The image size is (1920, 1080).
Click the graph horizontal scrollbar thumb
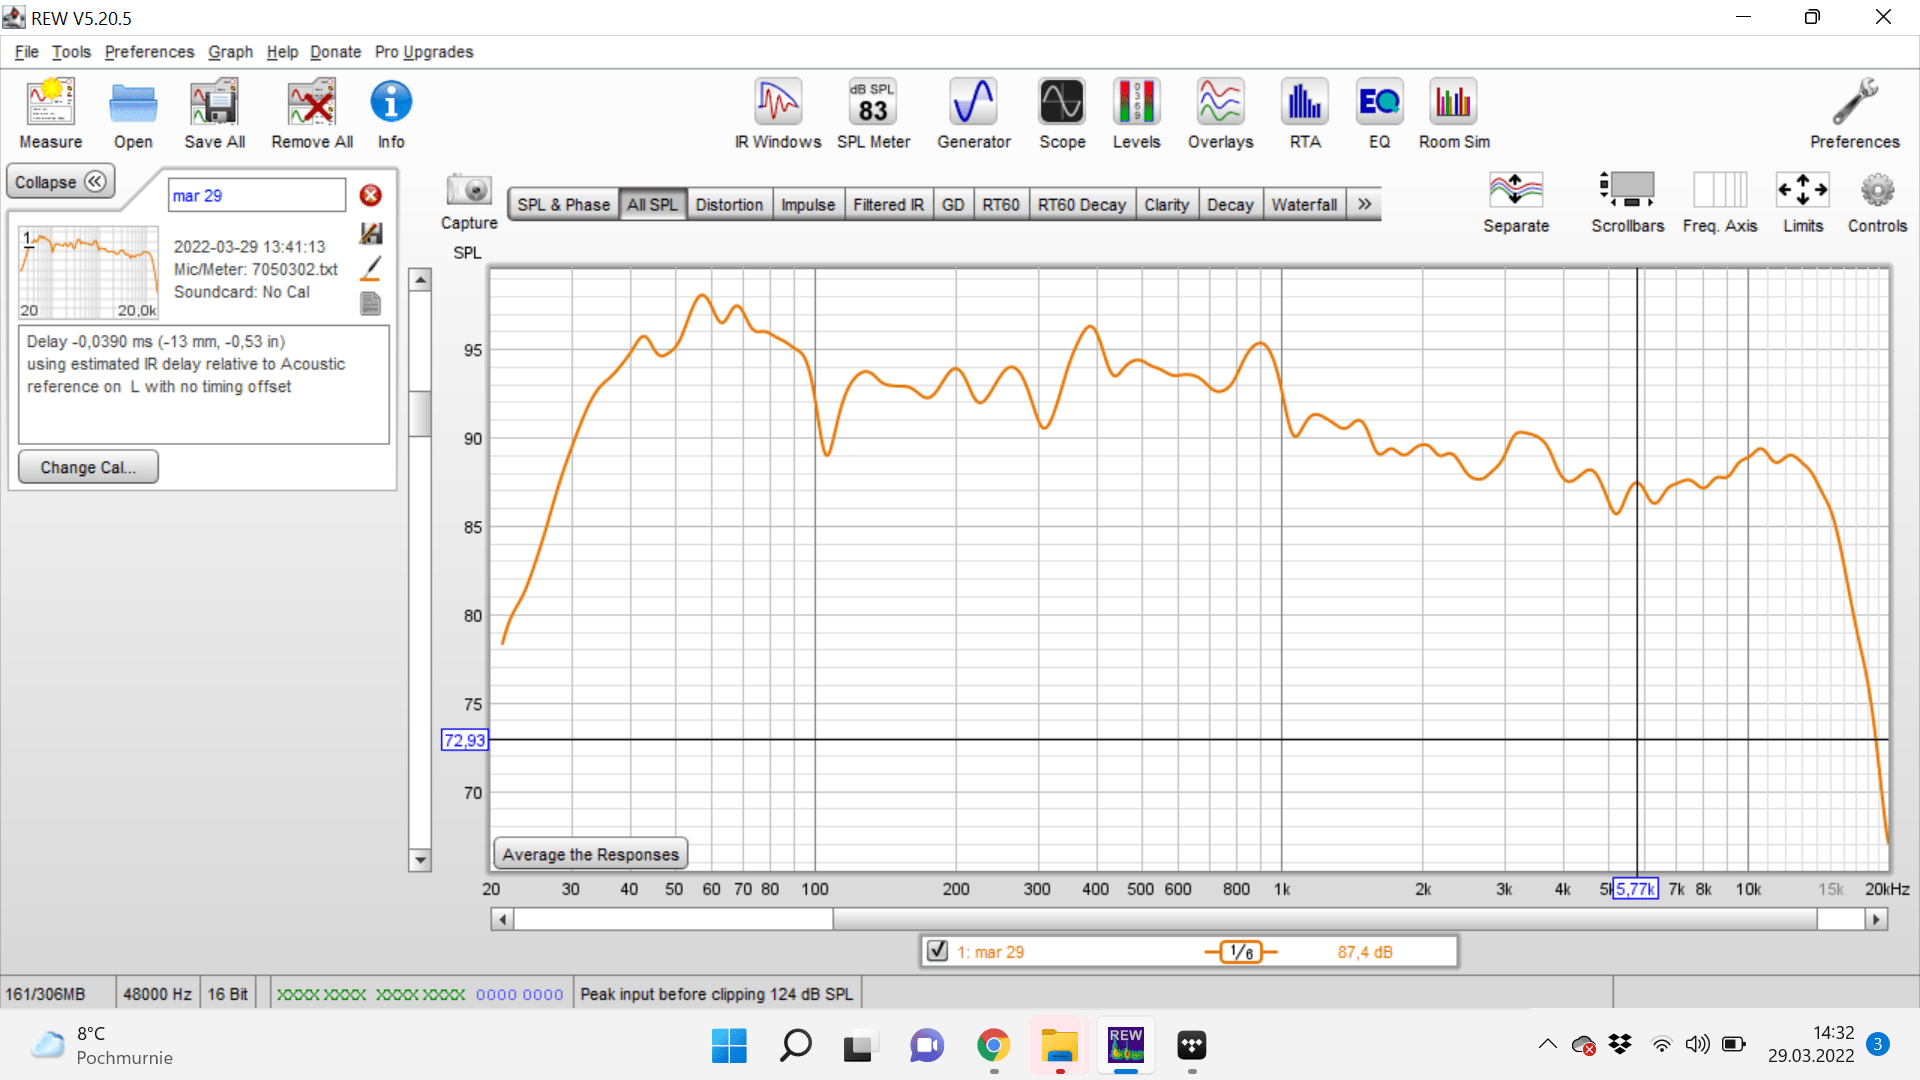pyautogui.click(x=1326, y=919)
